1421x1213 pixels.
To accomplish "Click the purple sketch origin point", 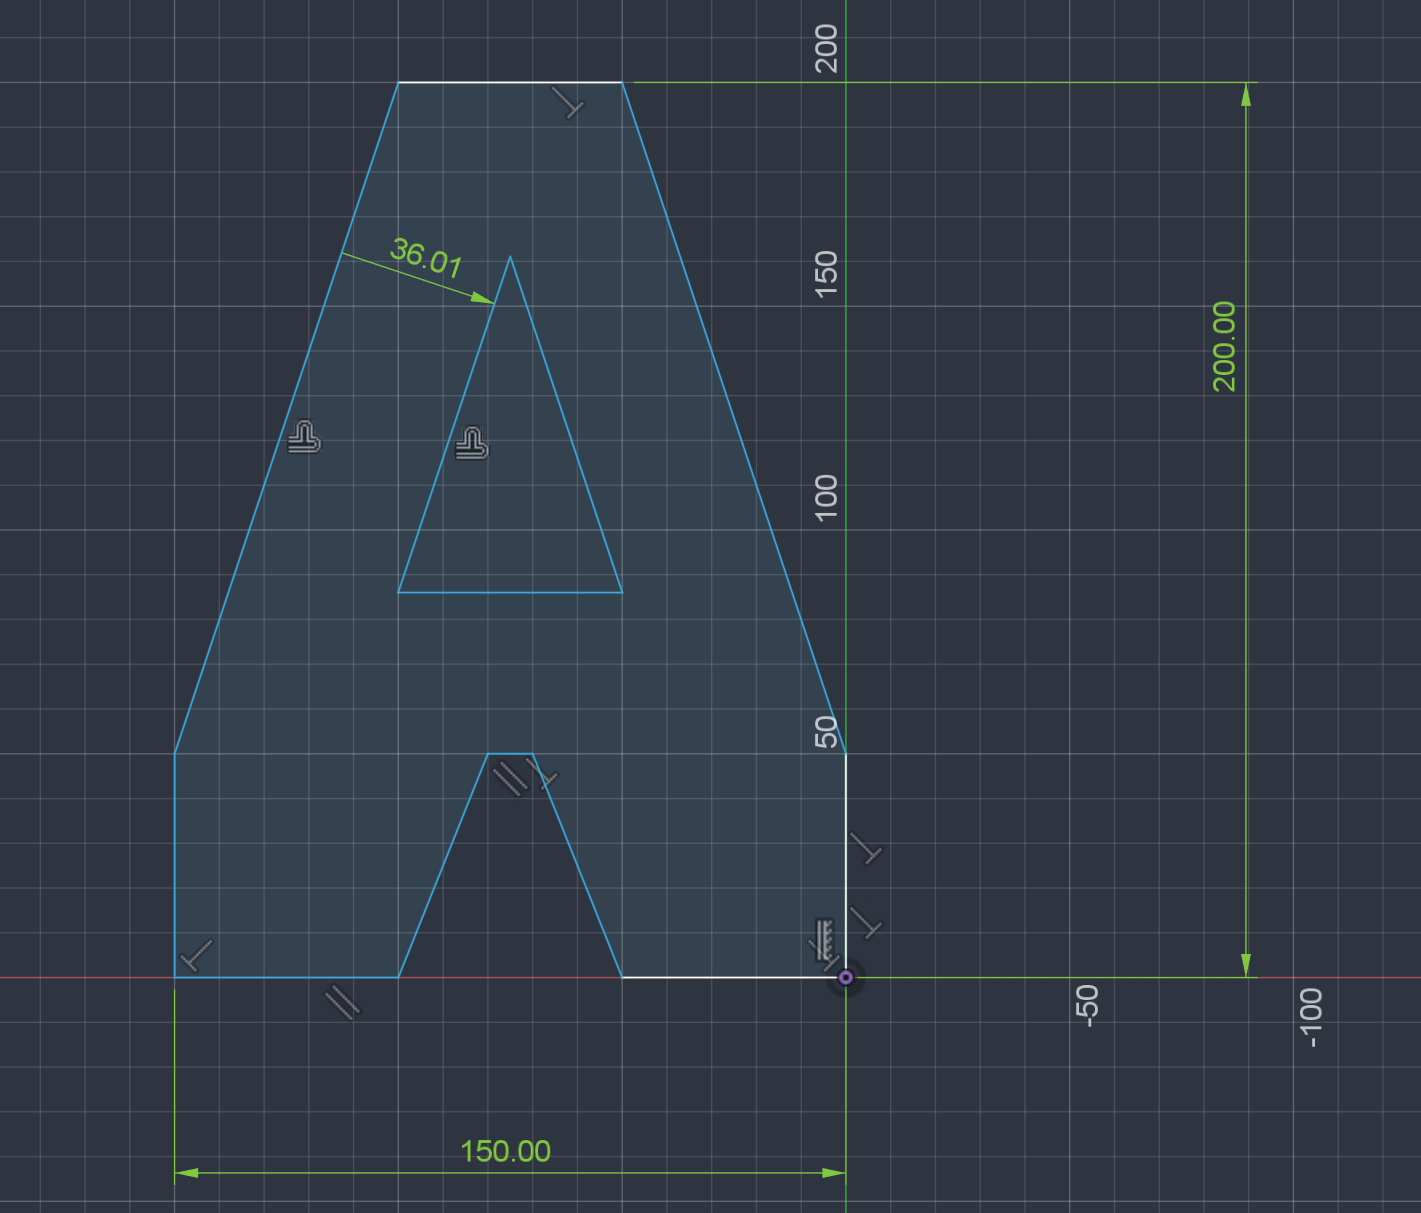I will [846, 977].
